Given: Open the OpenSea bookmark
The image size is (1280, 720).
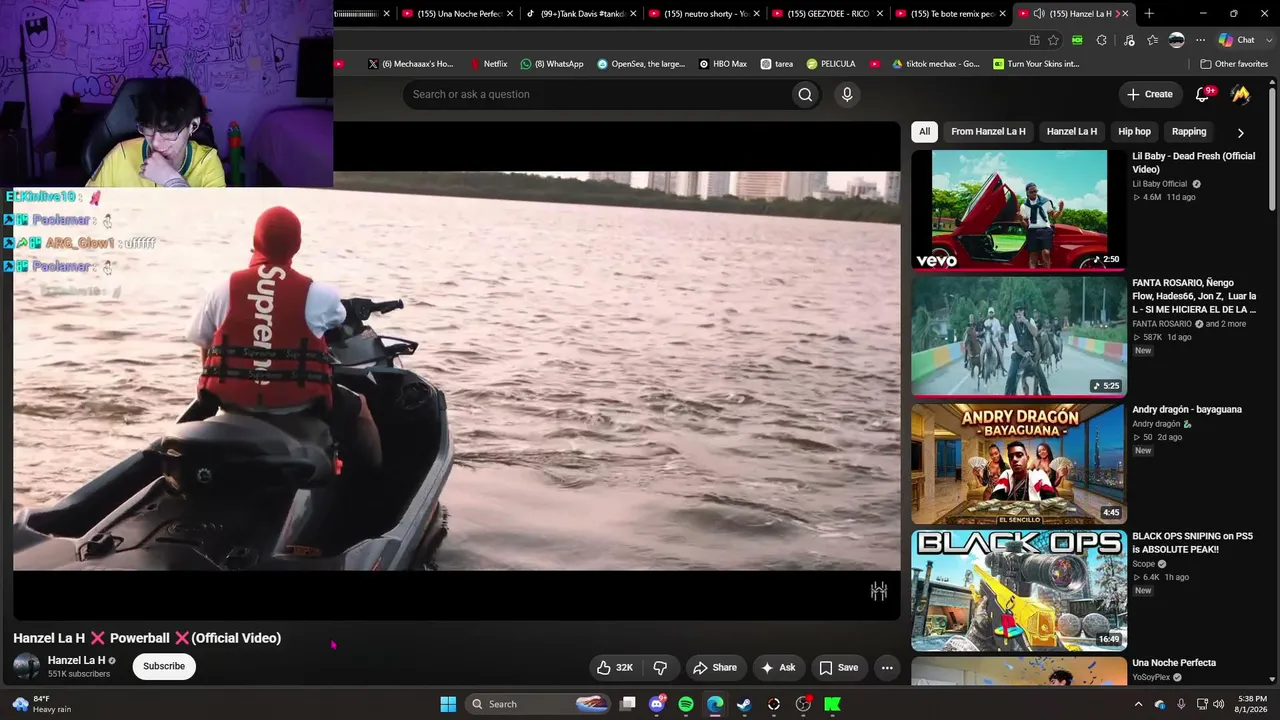Looking at the screenshot, I should pyautogui.click(x=641, y=64).
